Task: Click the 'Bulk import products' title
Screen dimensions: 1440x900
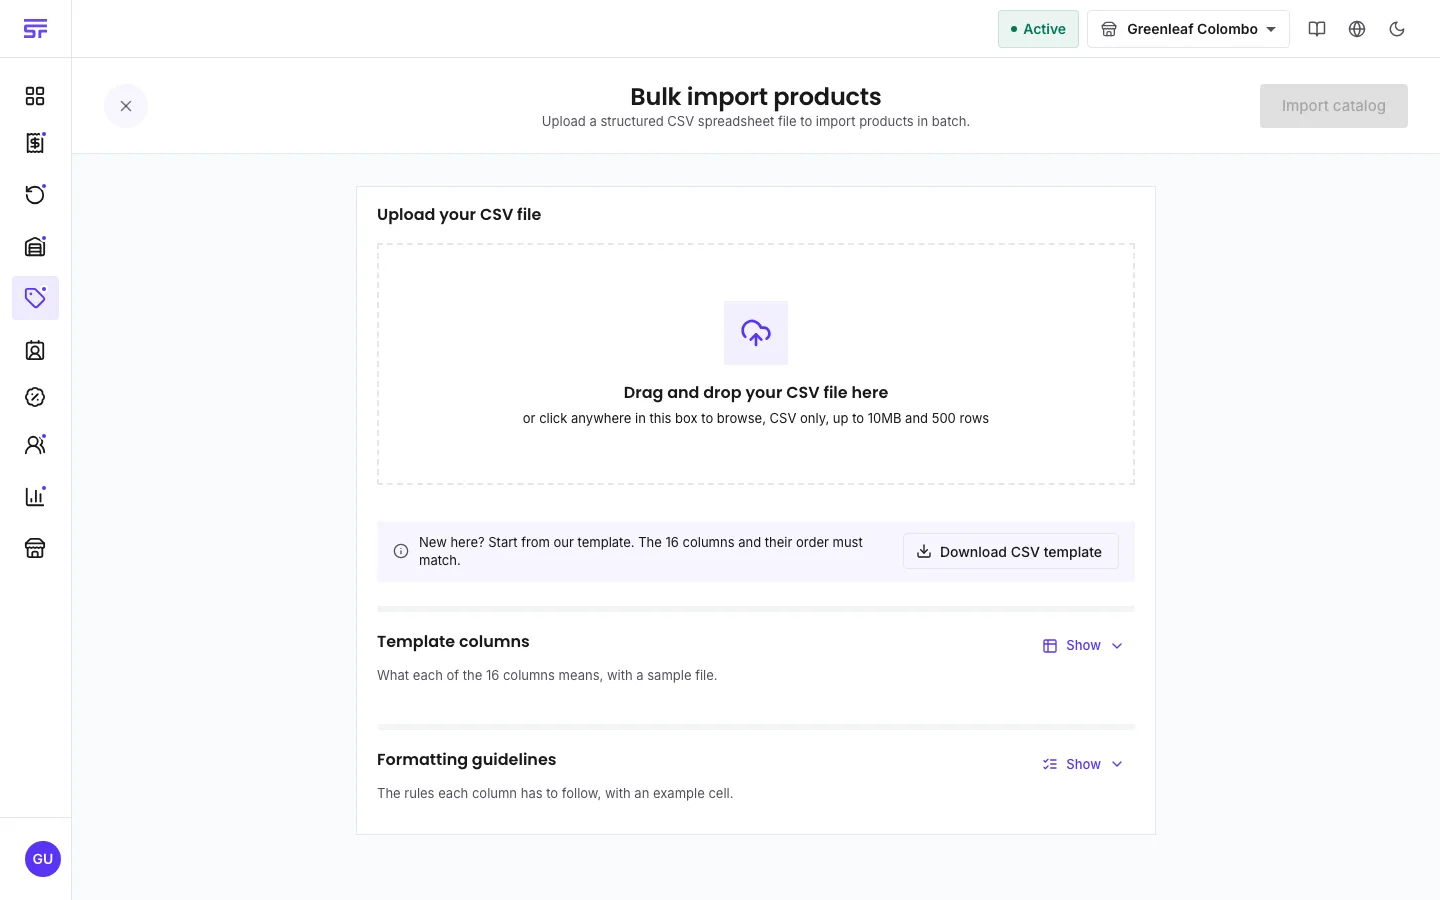Action: pos(756,97)
